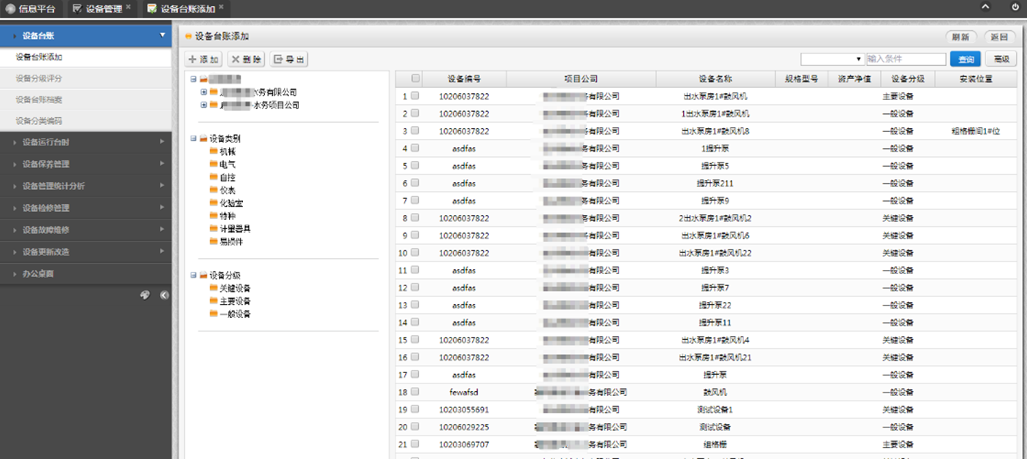
Task: Open 高级 advanced search
Action: pos(1001,59)
